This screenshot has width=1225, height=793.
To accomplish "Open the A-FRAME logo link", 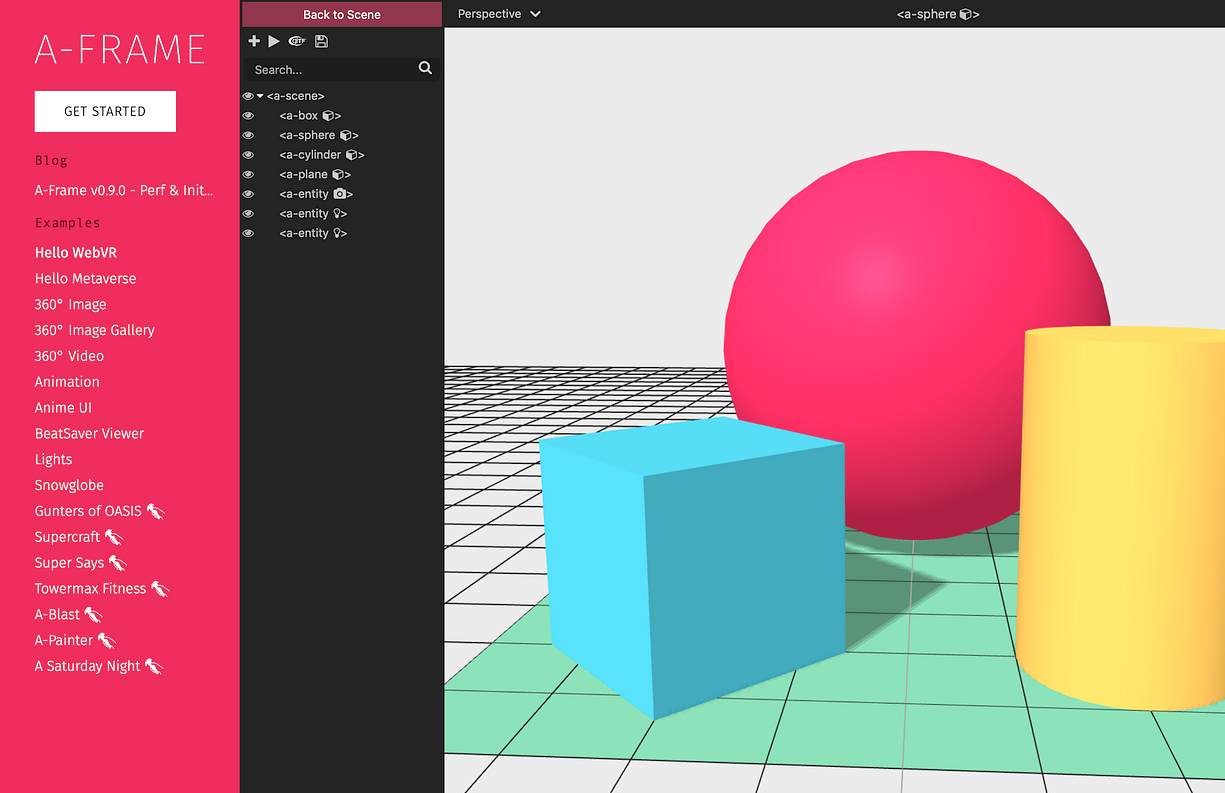I will click(x=120, y=49).
